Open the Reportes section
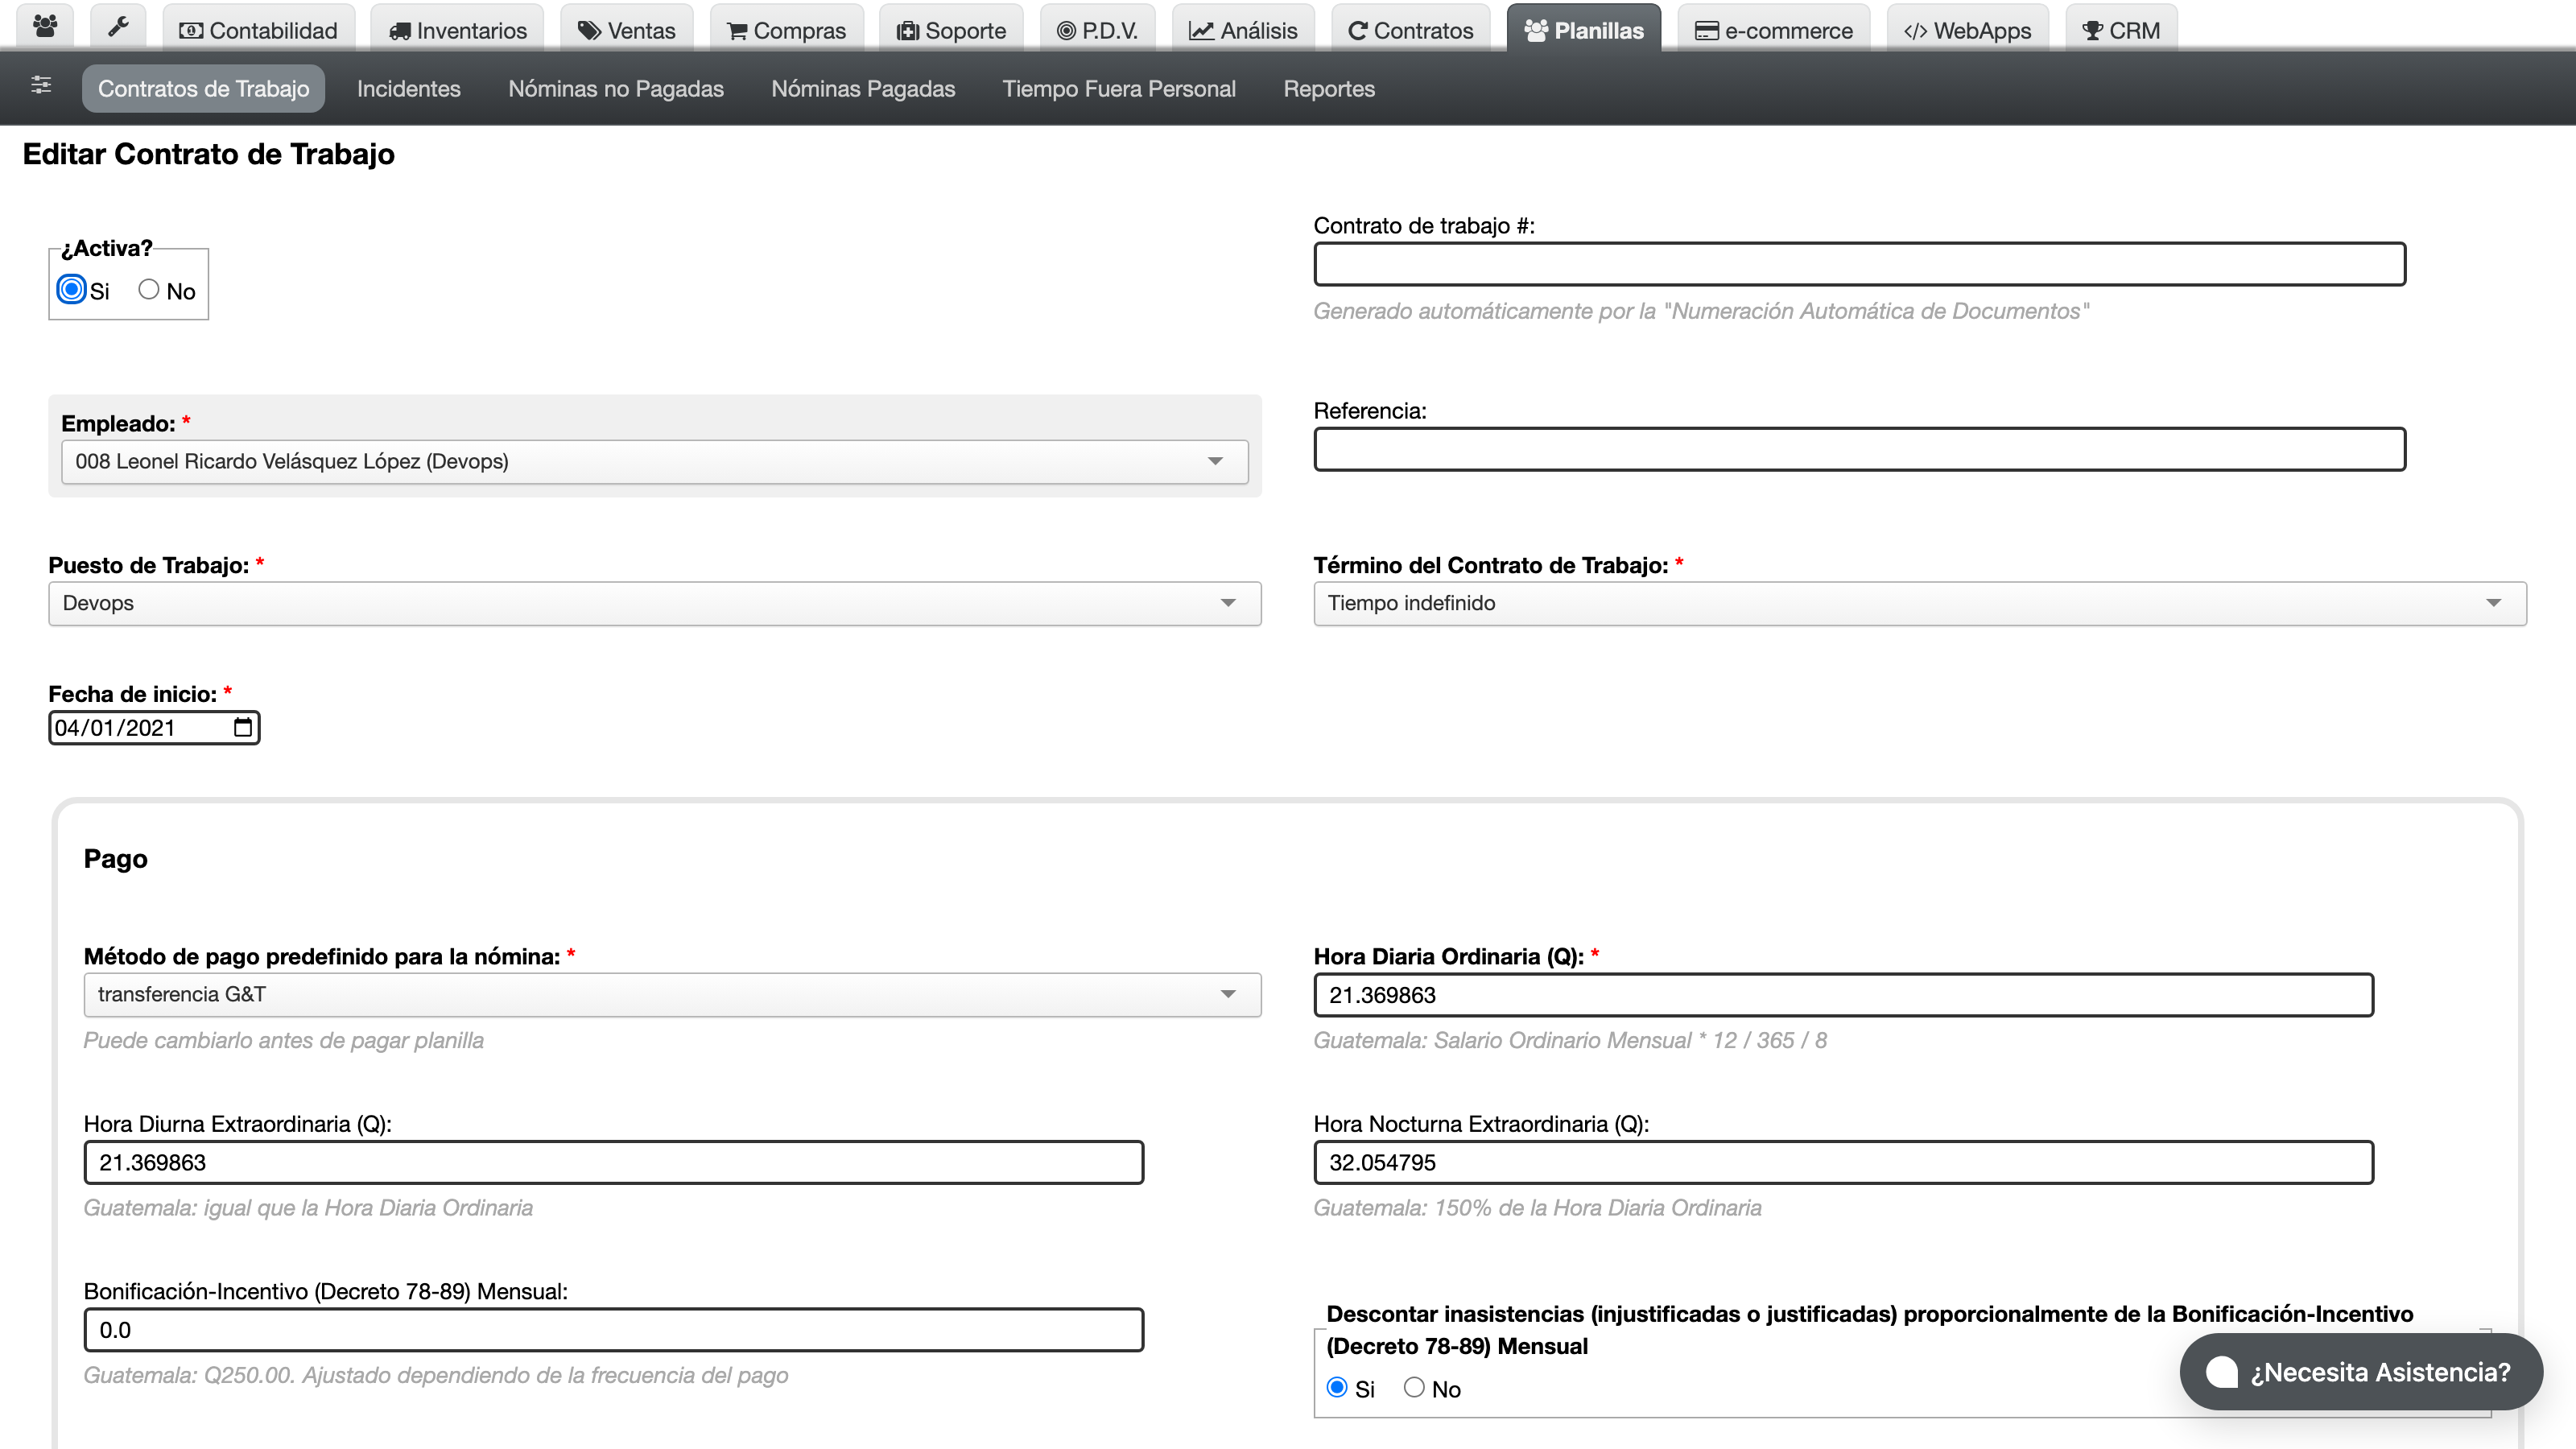This screenshot has width=2576, height=1449. tap(1329, 88)
